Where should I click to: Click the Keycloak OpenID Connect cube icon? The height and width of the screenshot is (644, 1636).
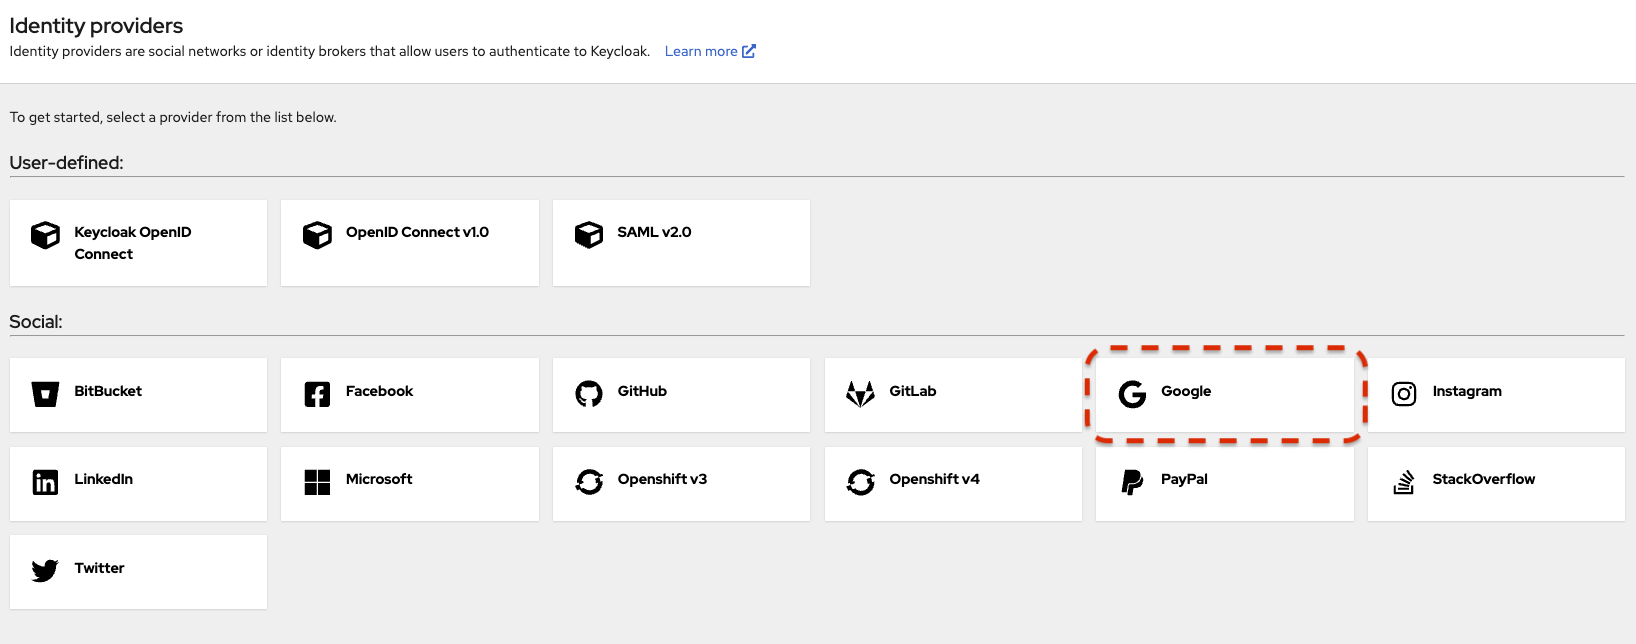coord(45,235)
